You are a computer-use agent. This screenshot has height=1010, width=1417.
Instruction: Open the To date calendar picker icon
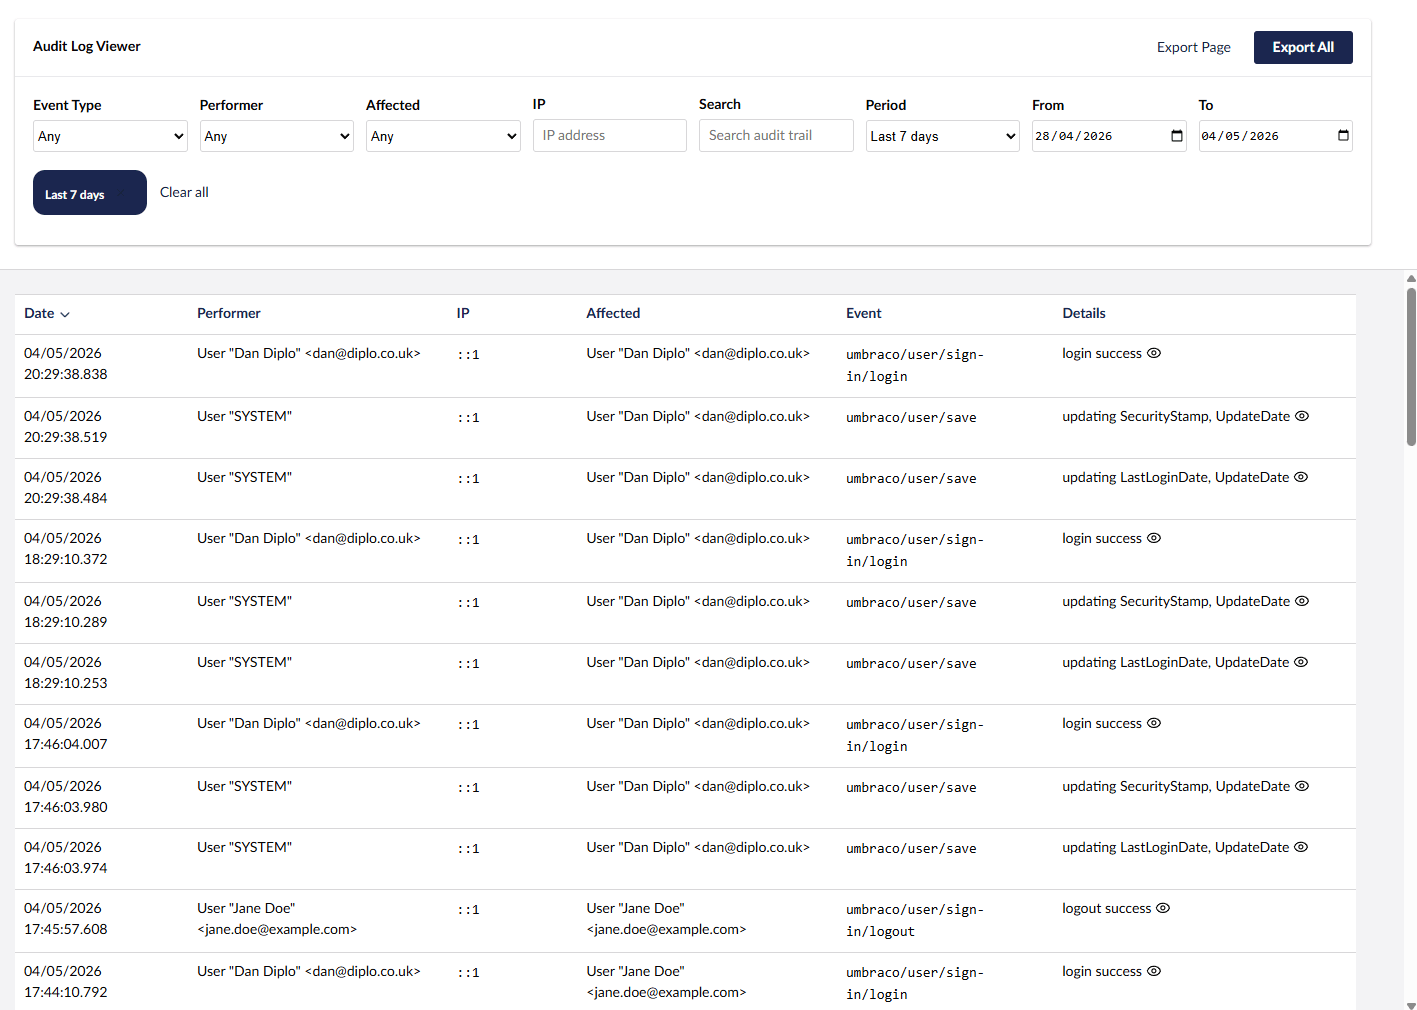pyautogui.click(x=1343, y=136)
